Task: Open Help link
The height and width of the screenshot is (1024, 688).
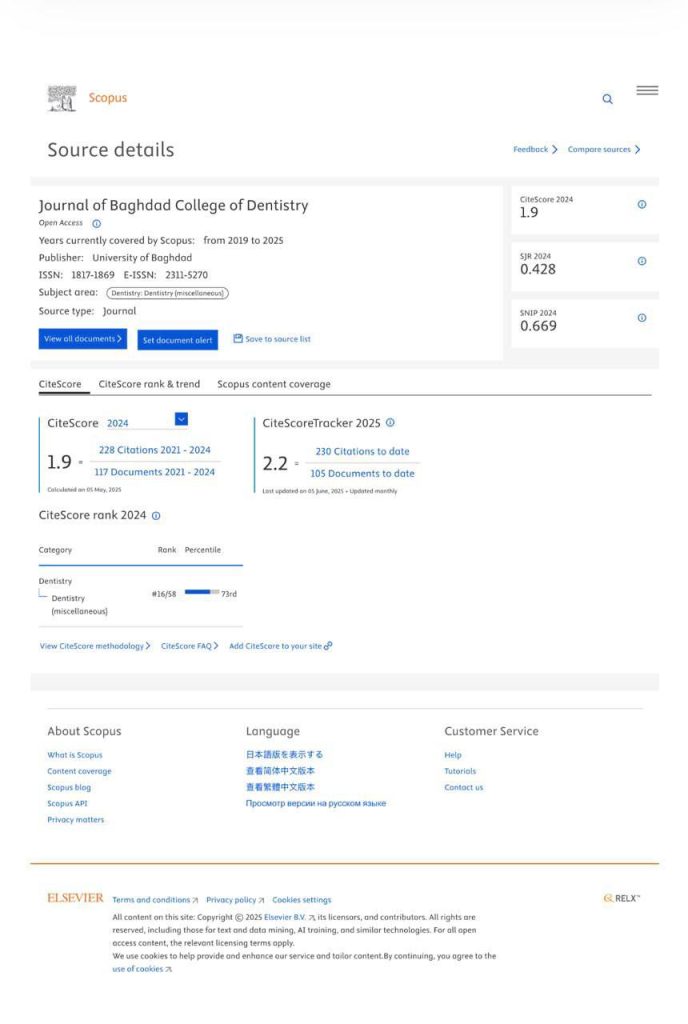Action: (x=452, y=755)
